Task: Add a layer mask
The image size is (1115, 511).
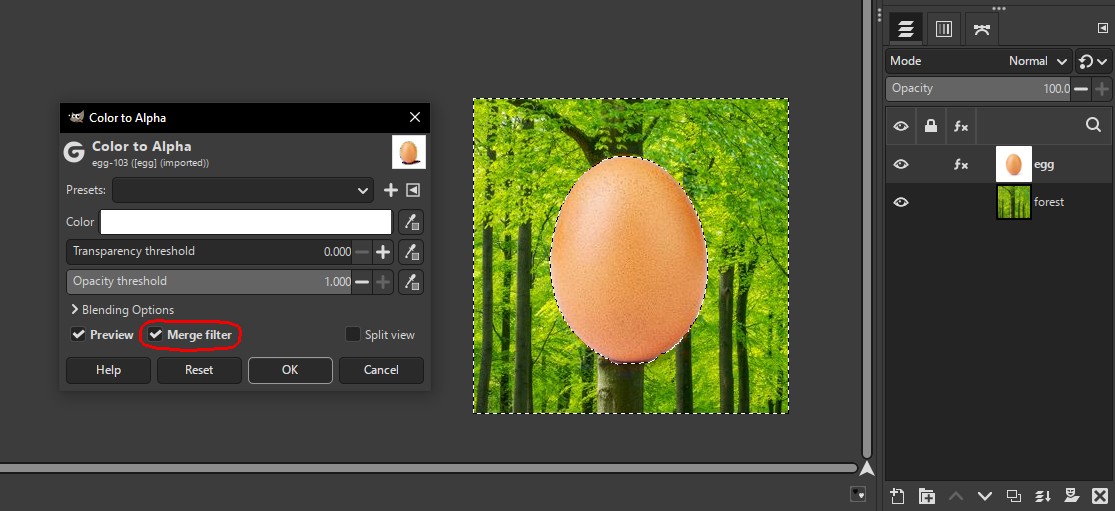Action: [x=1072, y=495]
